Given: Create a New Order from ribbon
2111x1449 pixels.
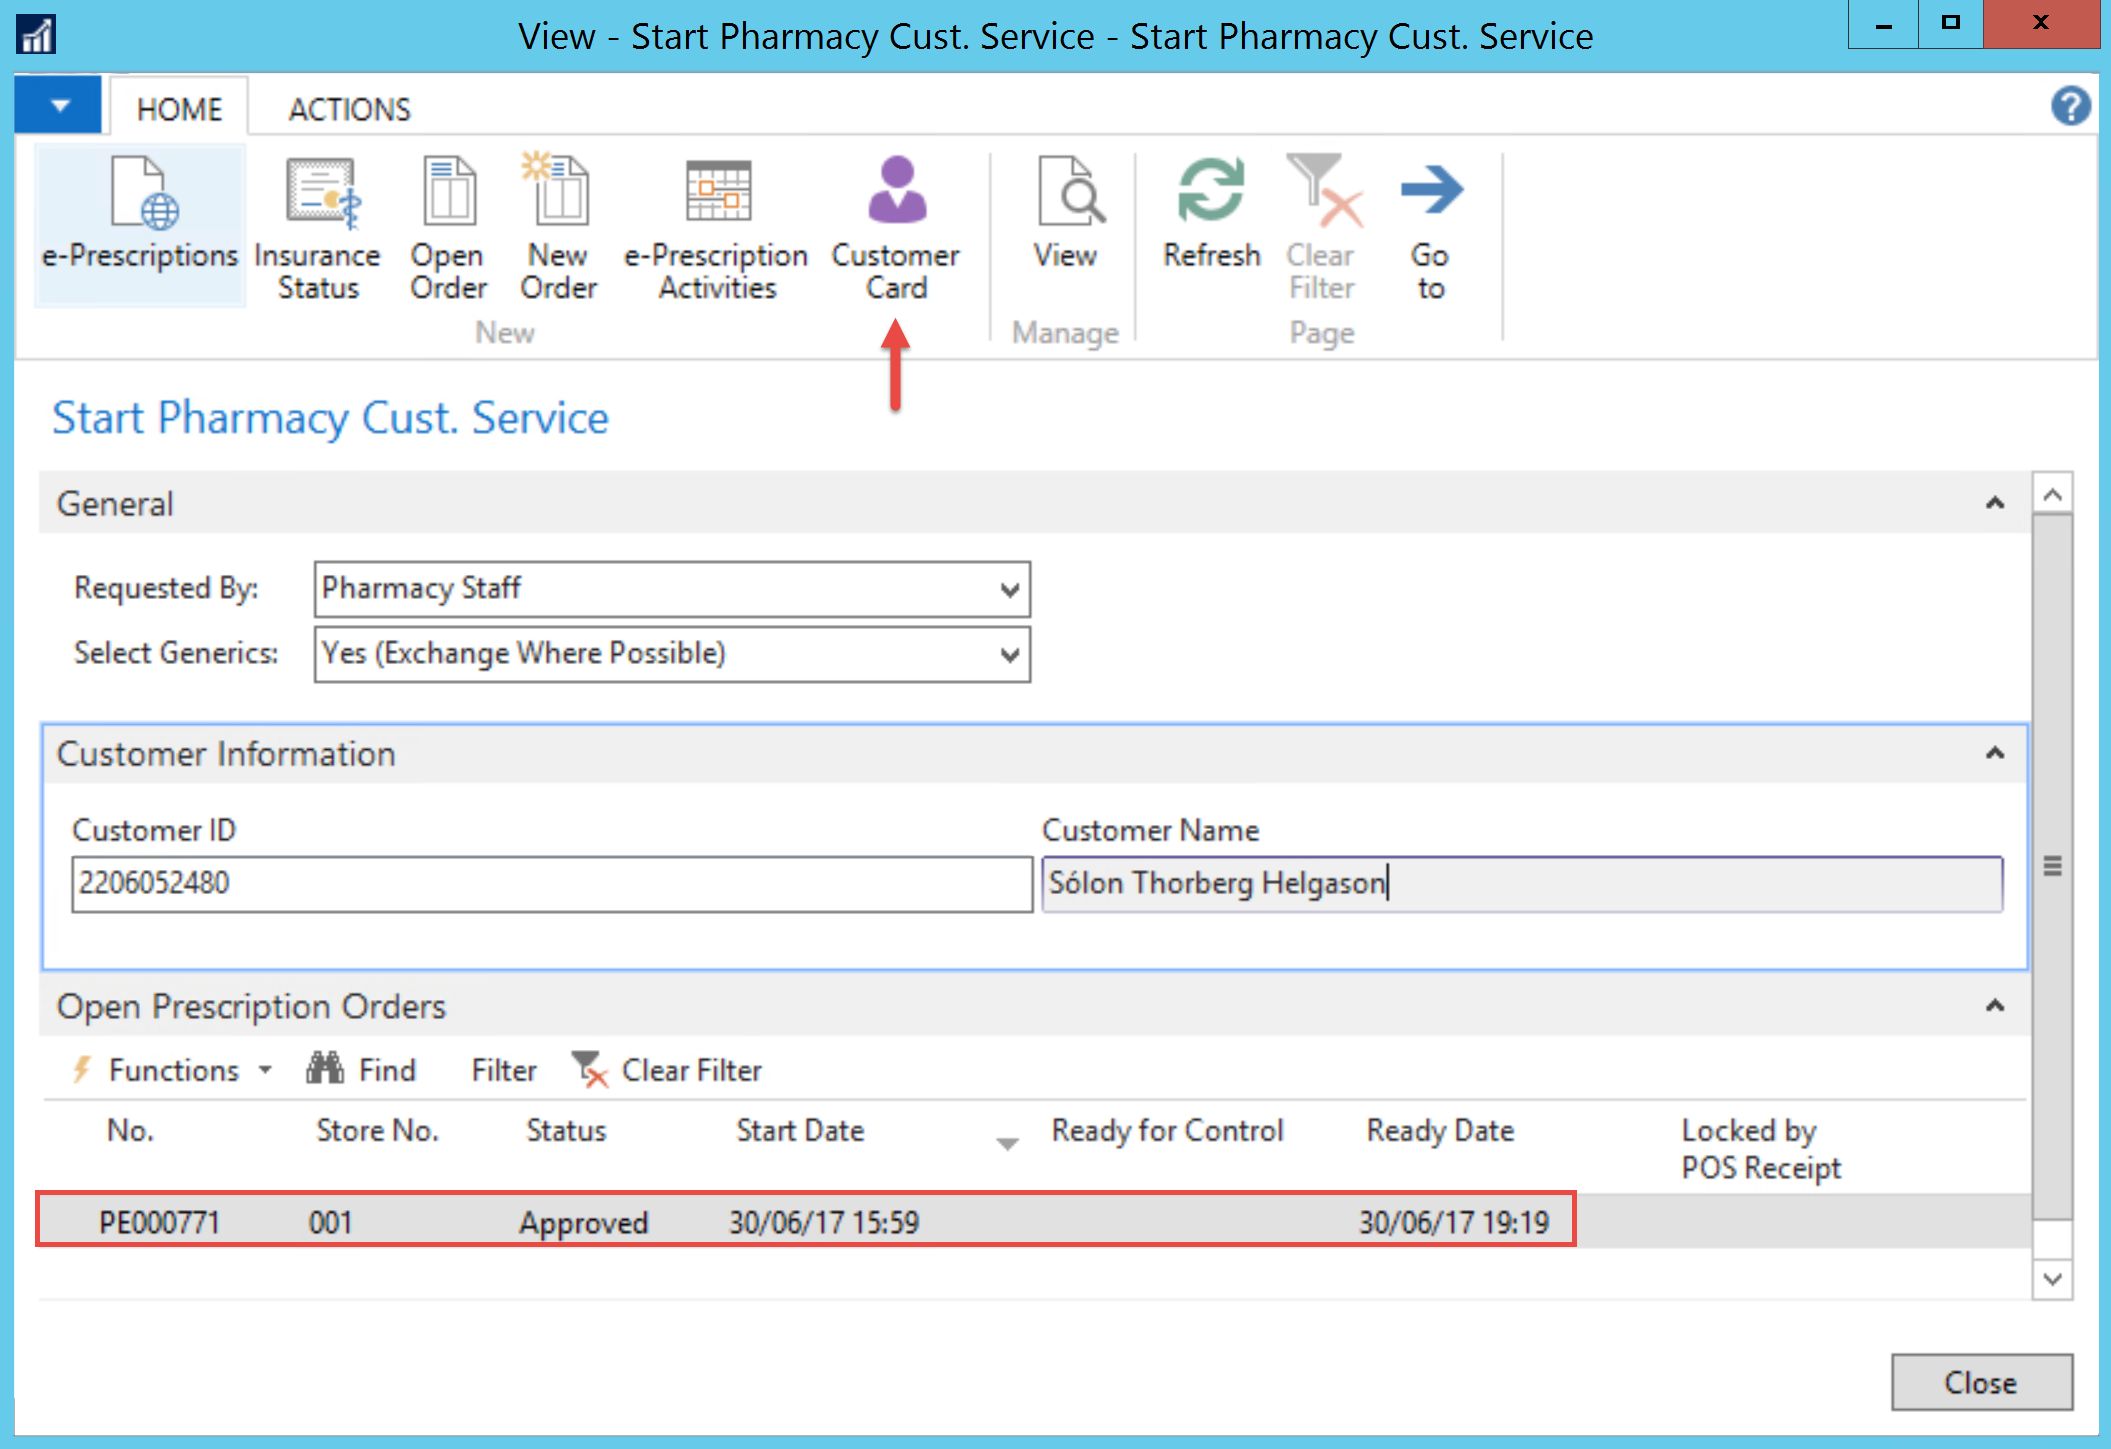Looking at the screenshot, I should pos(558,192).
